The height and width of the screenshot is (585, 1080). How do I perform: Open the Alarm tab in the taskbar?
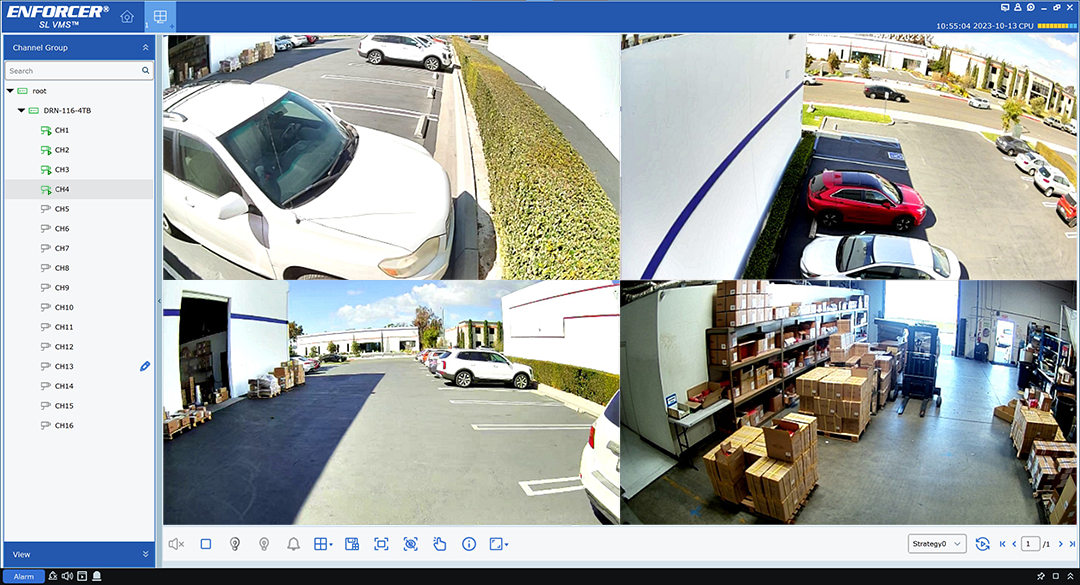point(25,576)
